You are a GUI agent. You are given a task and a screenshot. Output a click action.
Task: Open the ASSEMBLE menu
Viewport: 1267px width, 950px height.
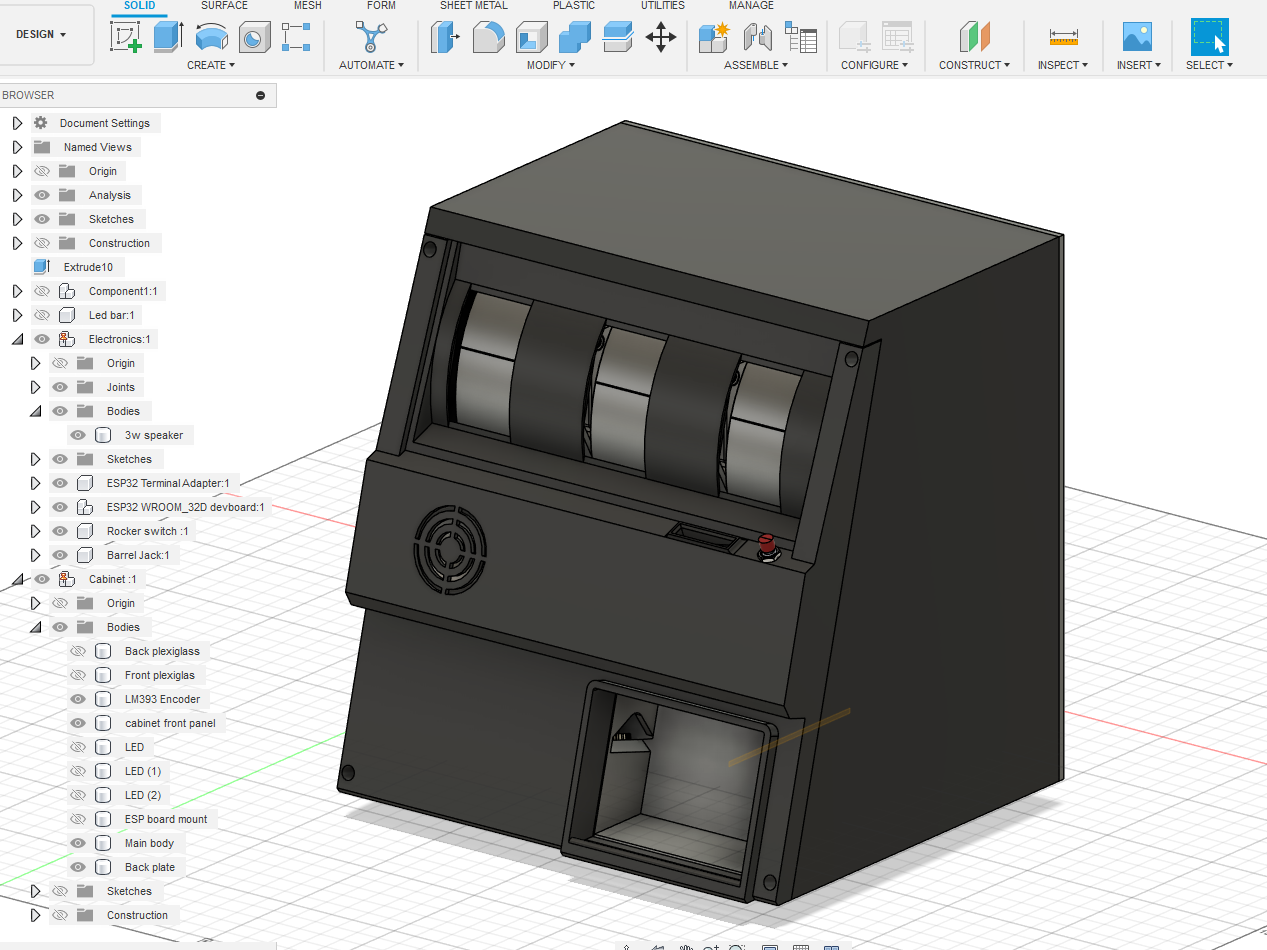(x=756, y=65)
